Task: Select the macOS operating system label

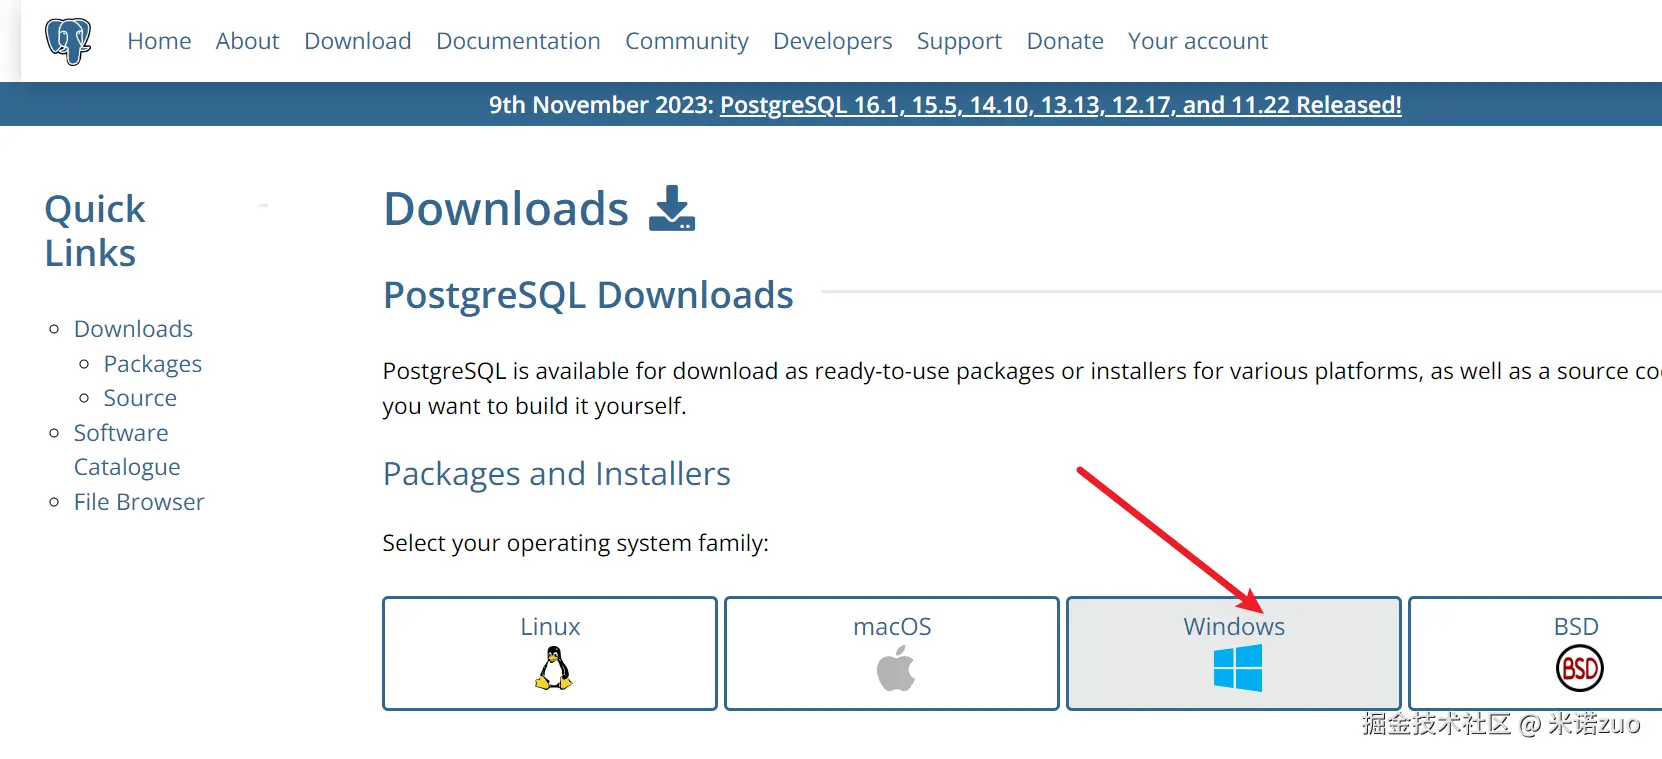Action: [x=892, y=627]
